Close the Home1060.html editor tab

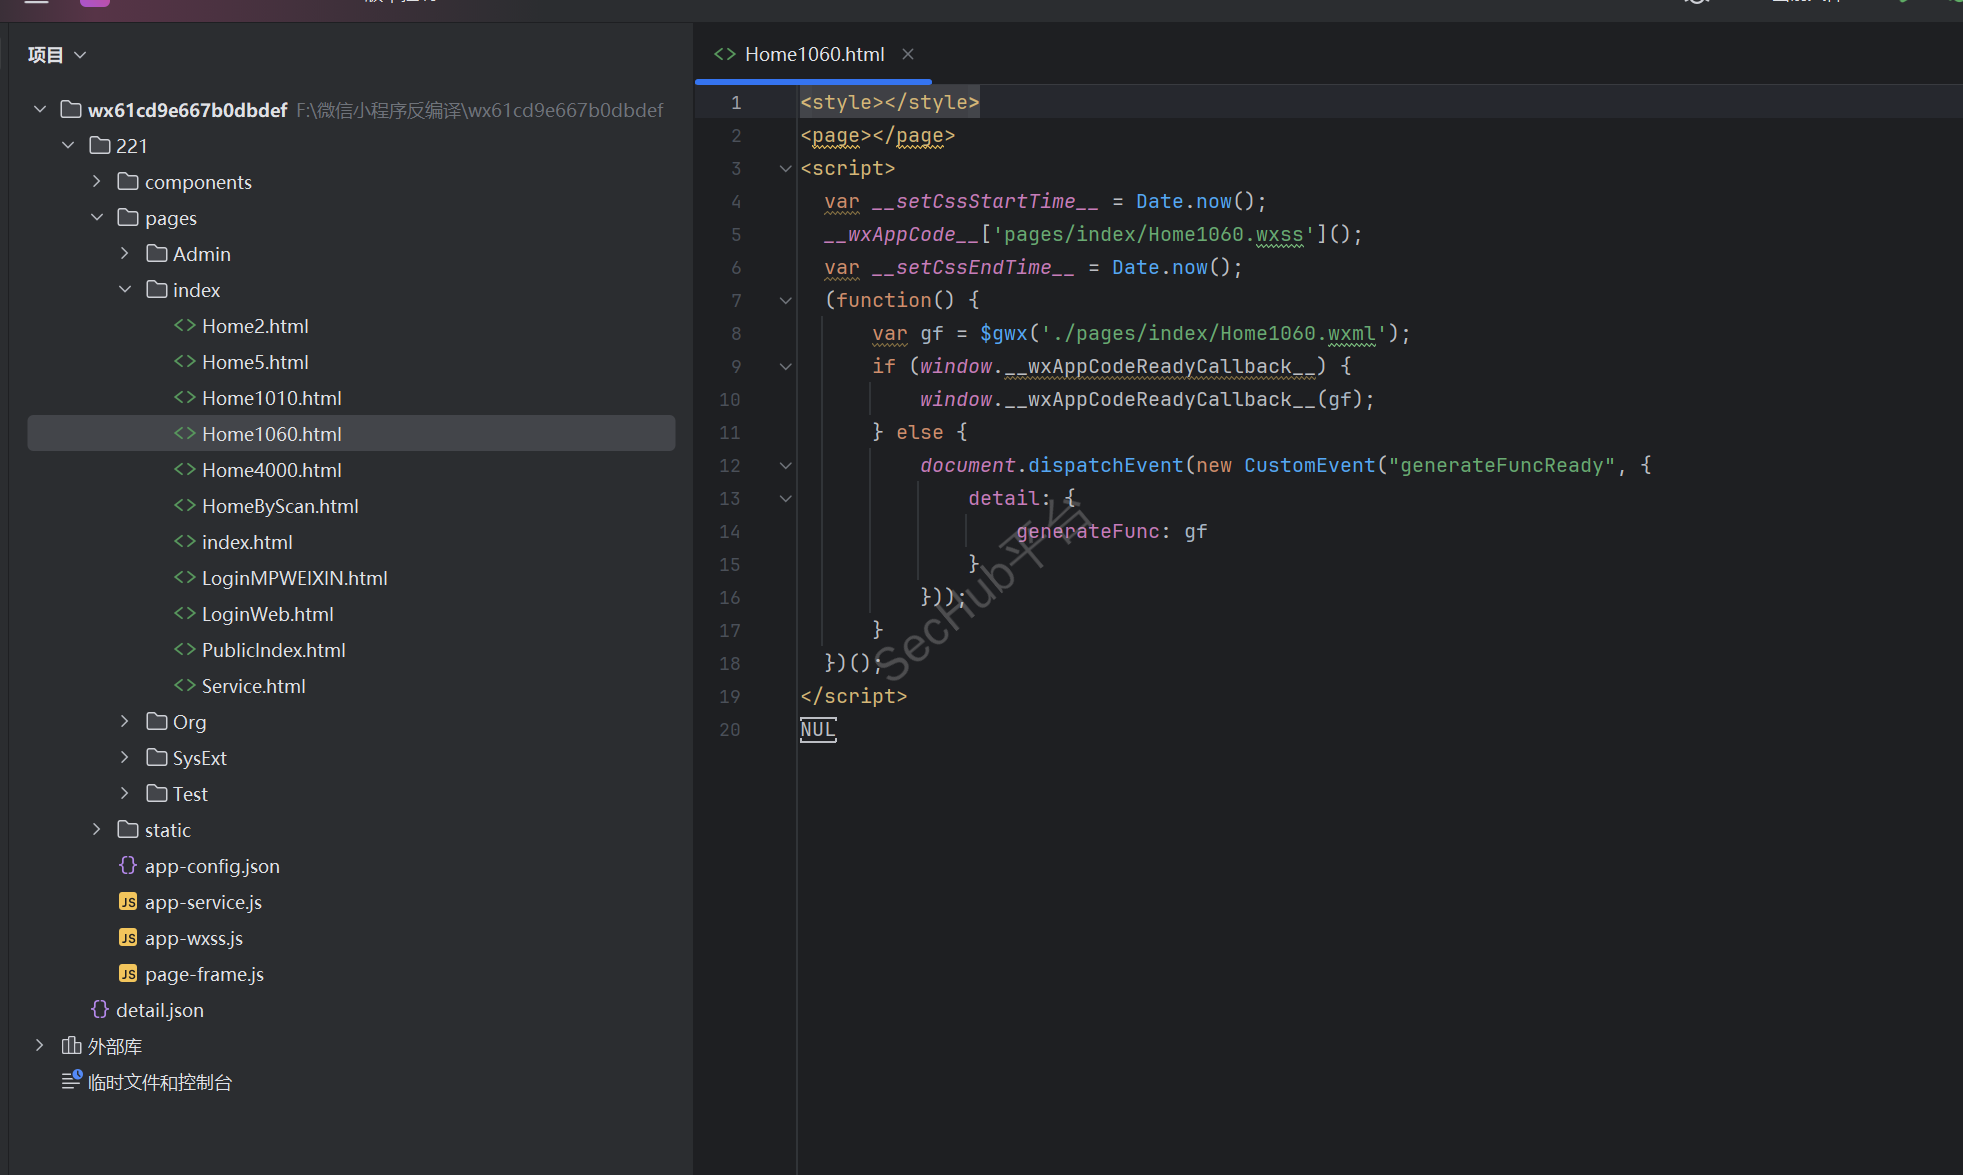point(908,54)
